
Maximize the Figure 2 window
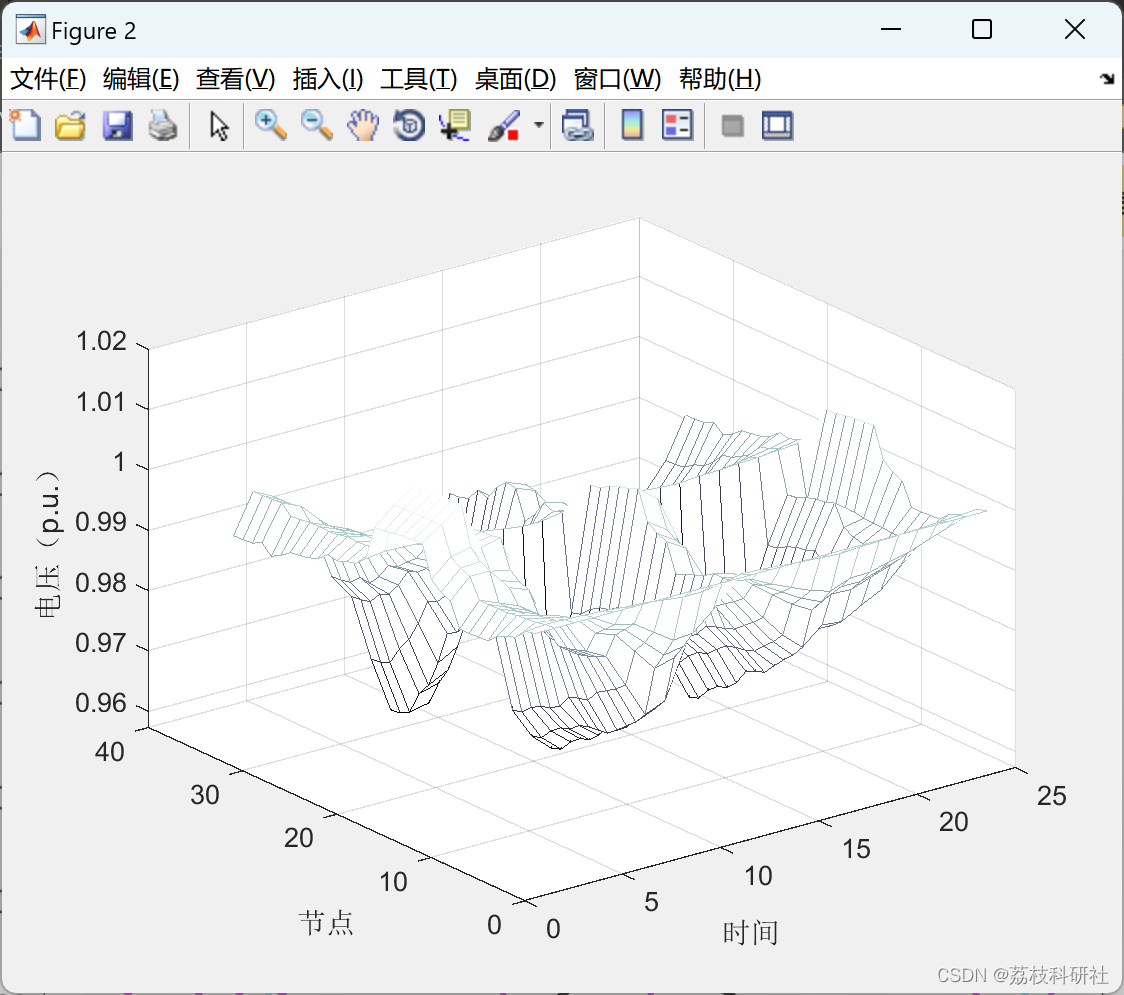pos(982,29)
